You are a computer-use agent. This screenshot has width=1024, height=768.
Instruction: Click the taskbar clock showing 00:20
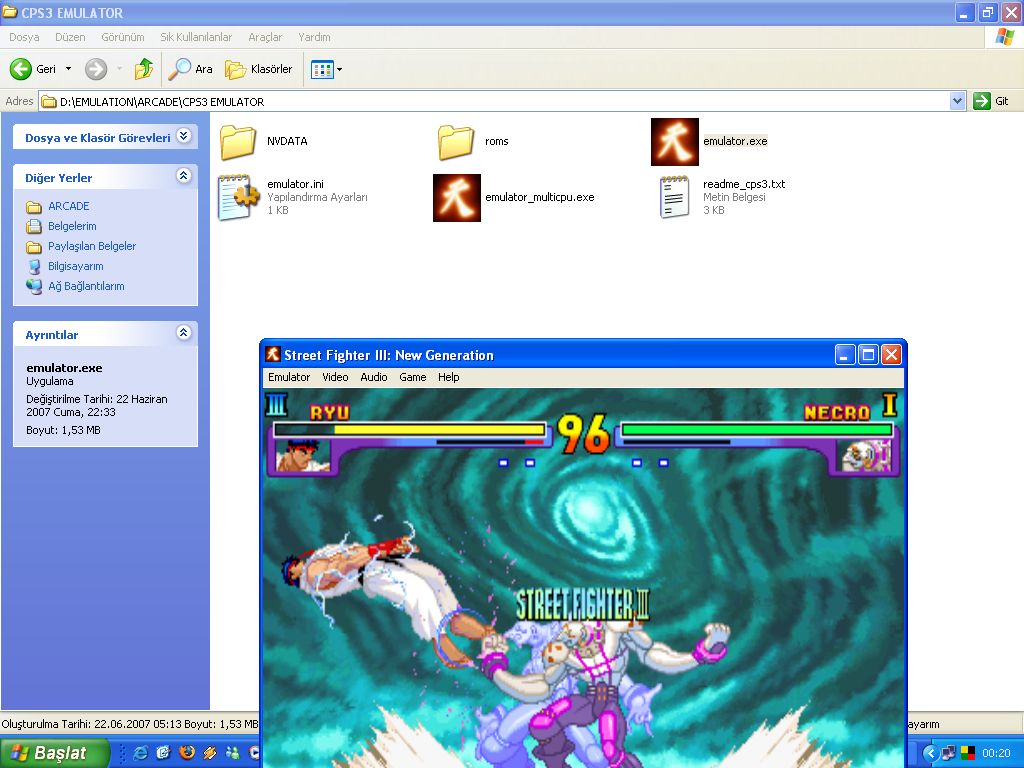coord(996,753)
